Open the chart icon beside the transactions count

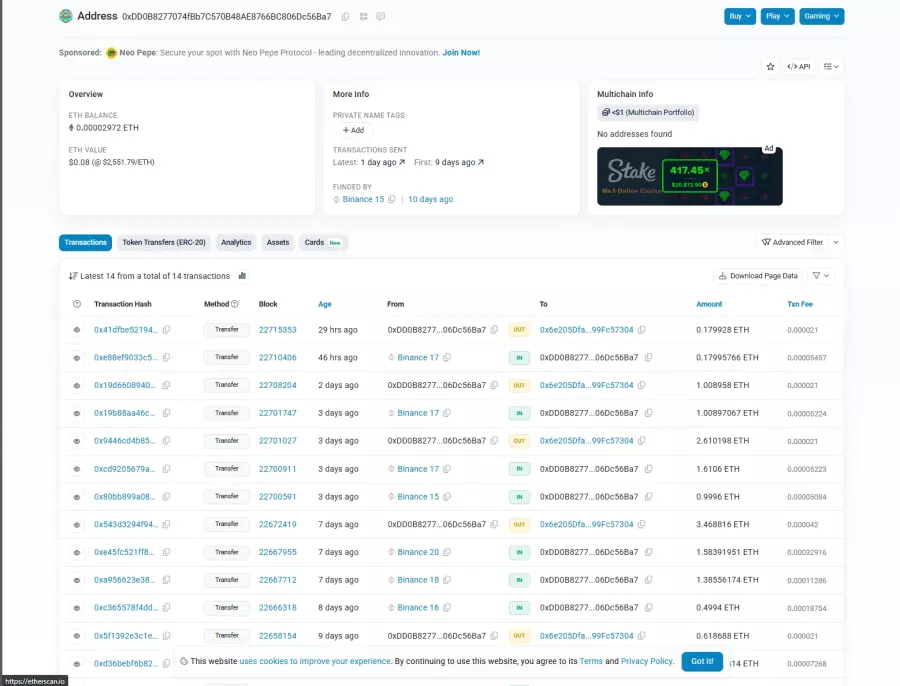(x=242, y=276)
